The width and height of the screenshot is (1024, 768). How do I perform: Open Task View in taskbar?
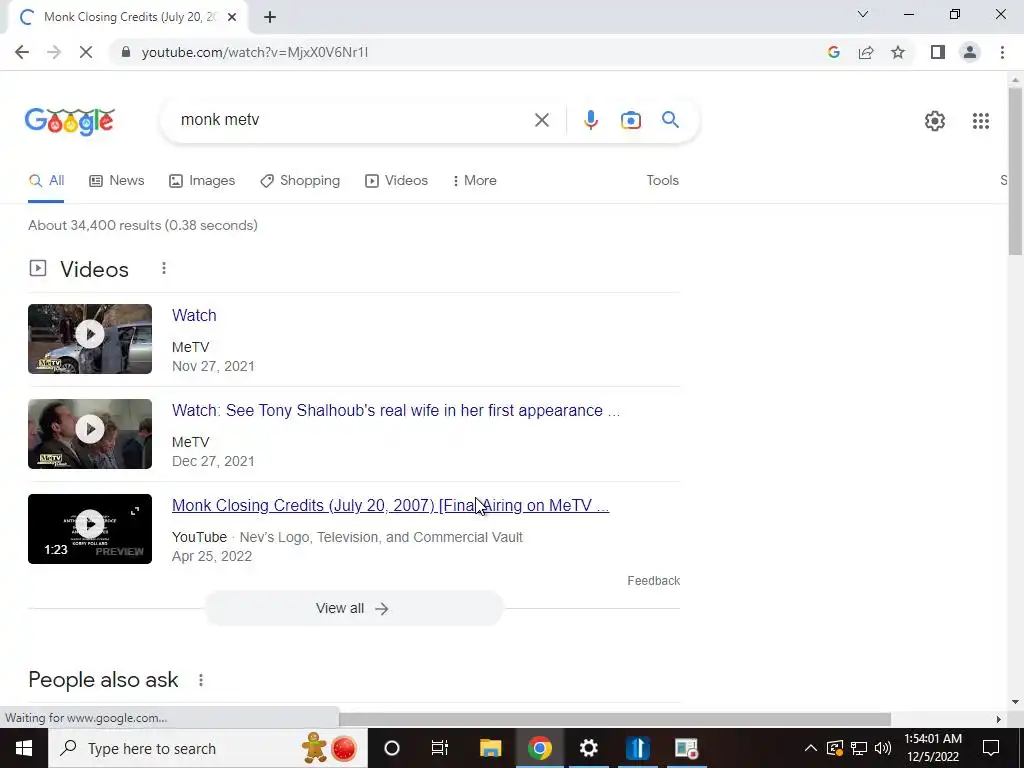click(440, 748)
